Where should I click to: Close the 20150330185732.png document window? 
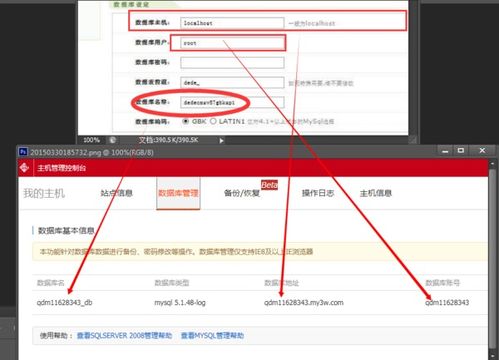pos(482,151)
